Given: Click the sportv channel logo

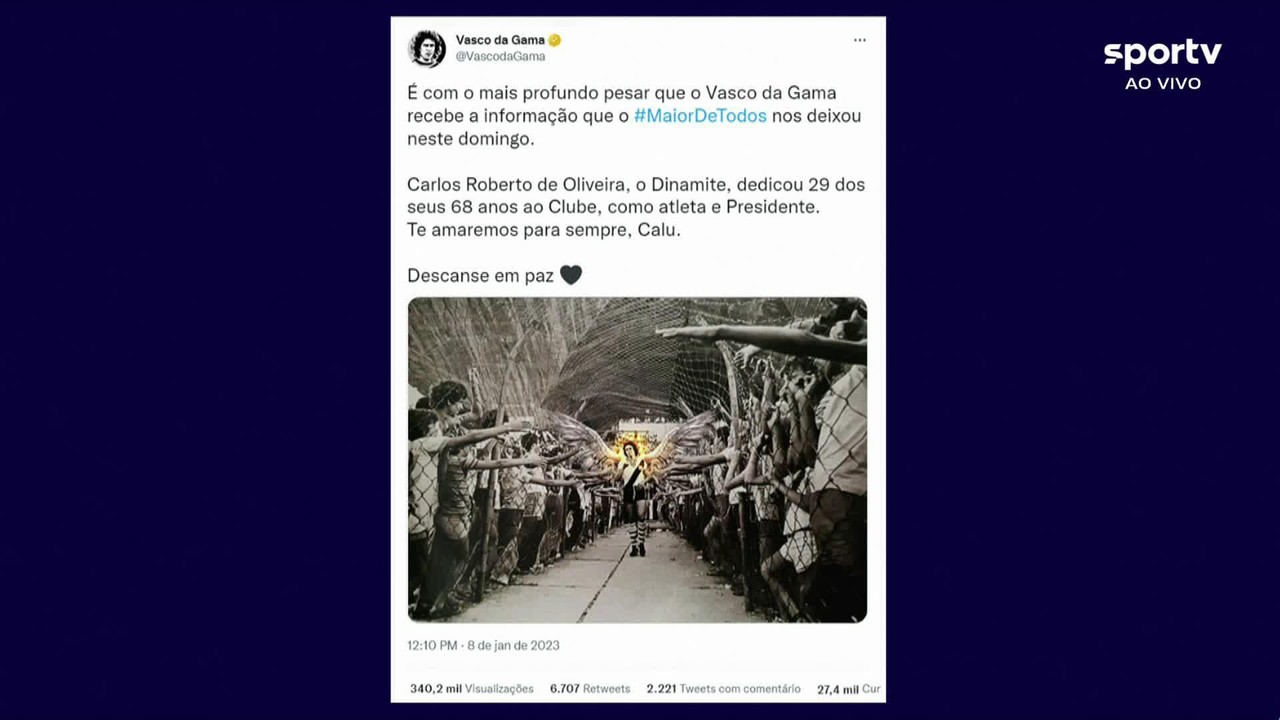Looking at the screenshot, I should tap(1162, 53).
